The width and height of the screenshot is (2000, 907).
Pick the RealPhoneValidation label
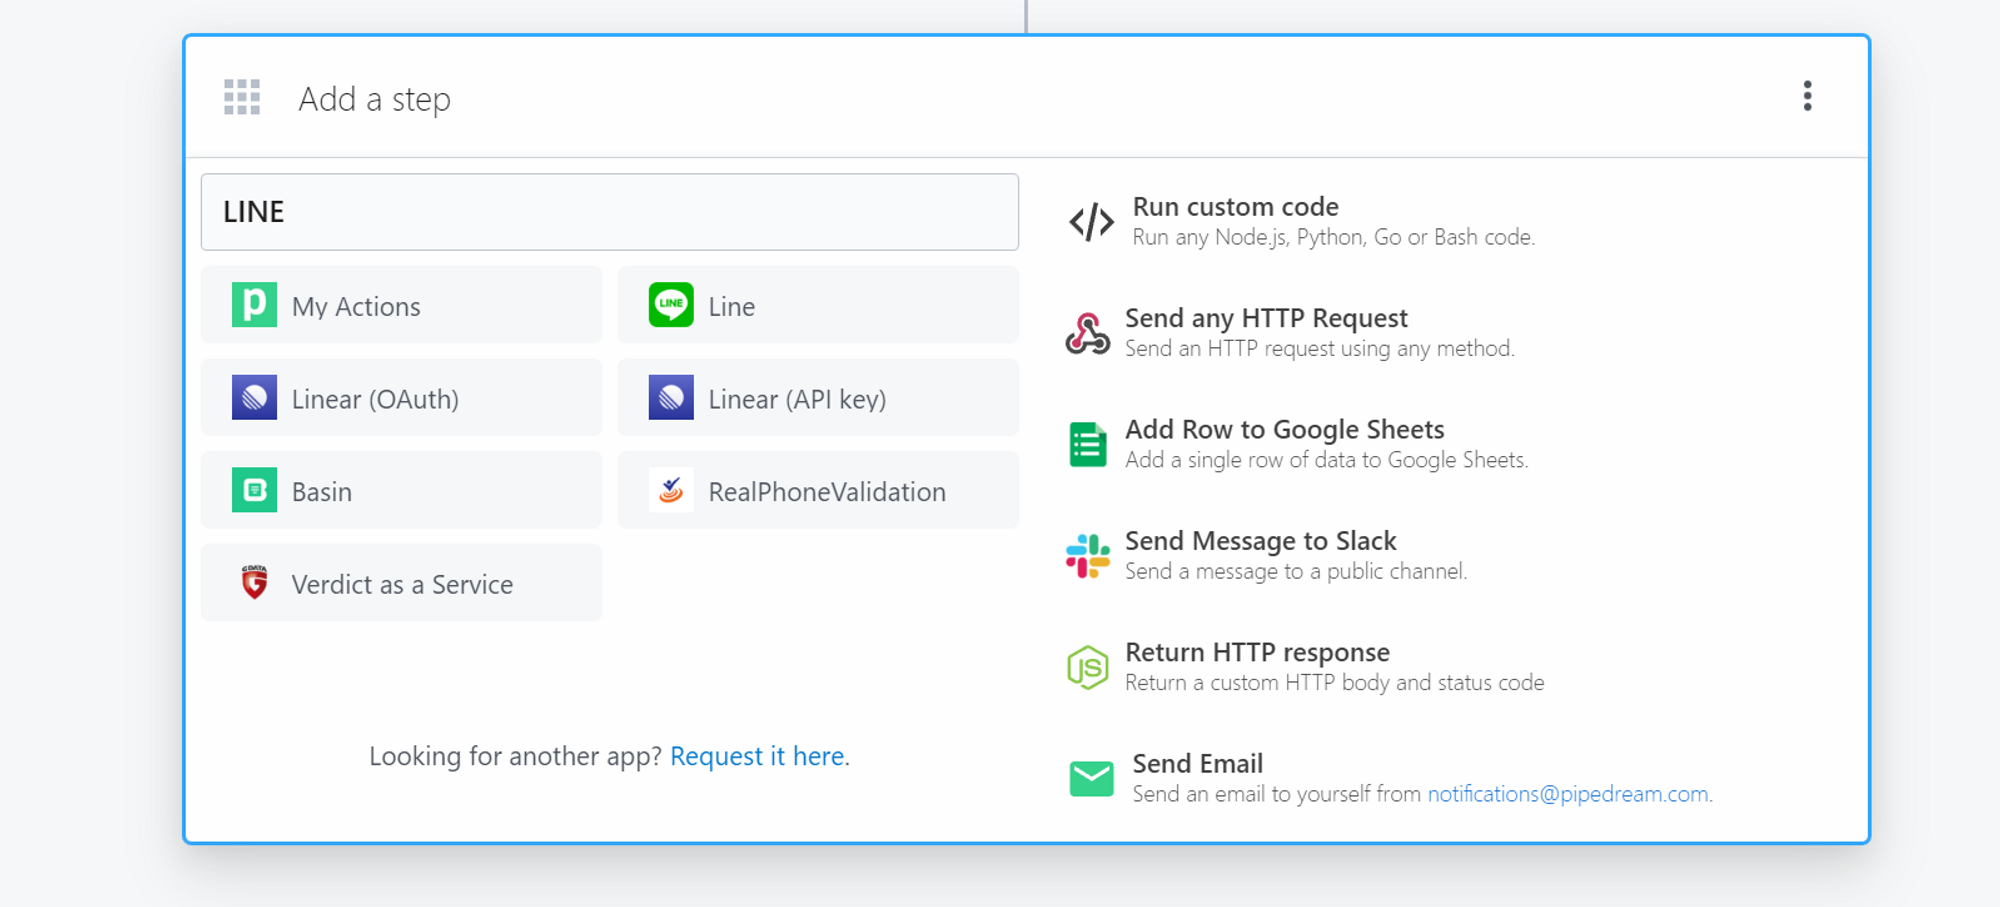(x=827, y=491)
